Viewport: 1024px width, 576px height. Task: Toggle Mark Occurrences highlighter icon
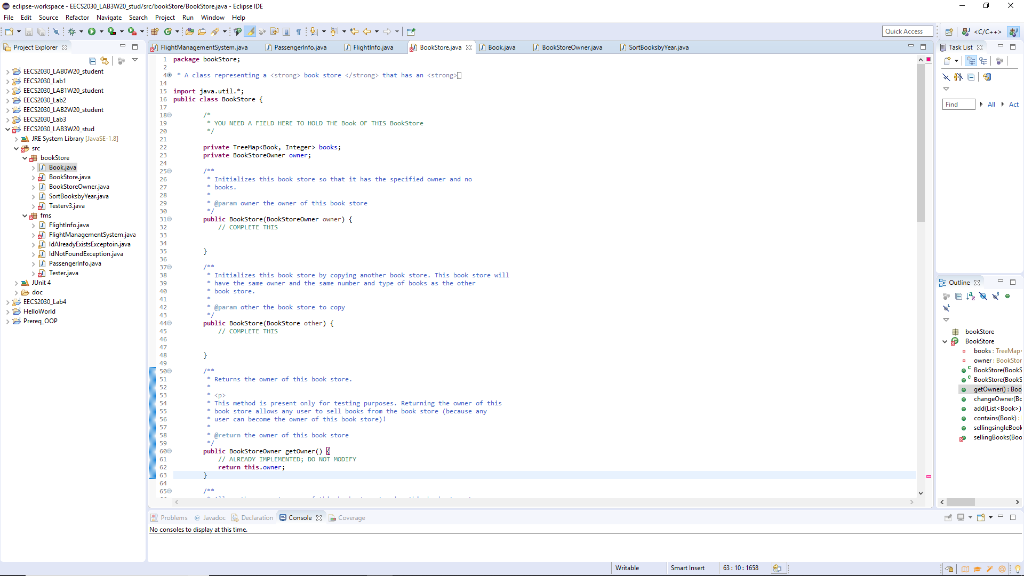click(x=249, y=31)
